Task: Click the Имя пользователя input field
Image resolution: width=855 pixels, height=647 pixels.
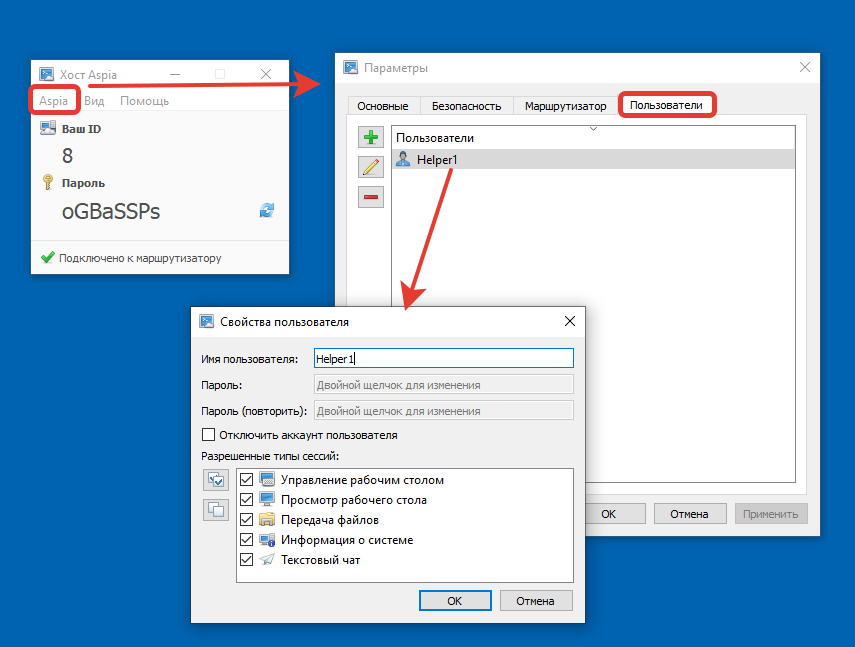Action: (443, 358)
